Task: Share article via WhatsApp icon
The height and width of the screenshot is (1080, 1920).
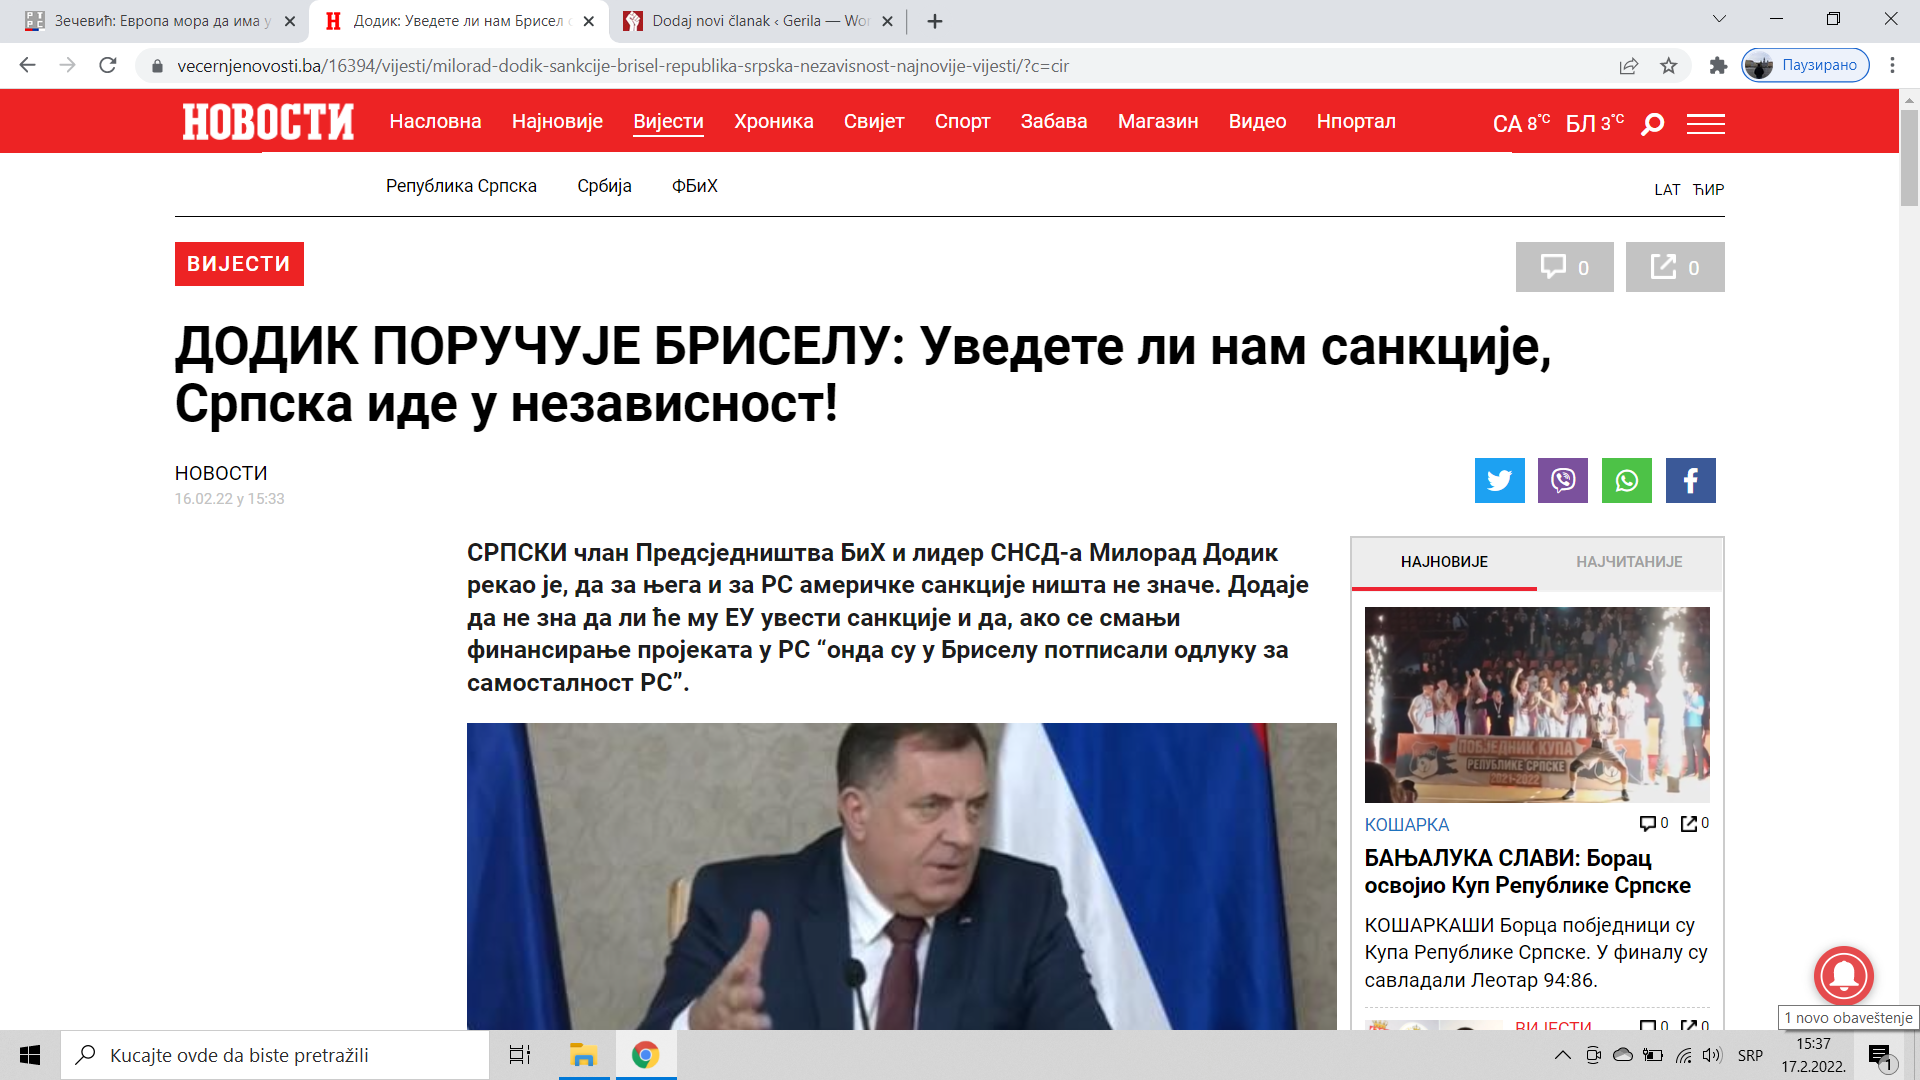Action: (1627, 481)
